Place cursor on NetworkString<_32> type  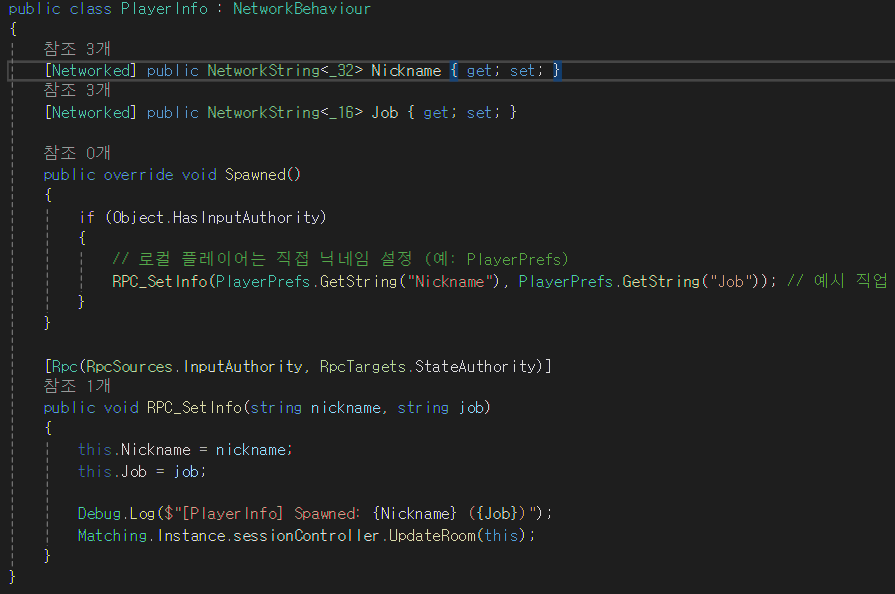(285, 71)
